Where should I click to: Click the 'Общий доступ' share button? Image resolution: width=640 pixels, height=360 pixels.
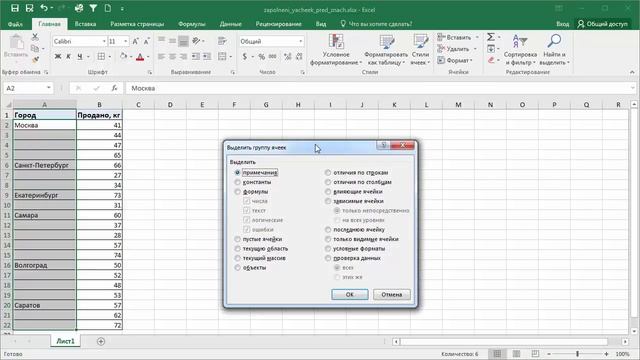(x=602, y=24)
